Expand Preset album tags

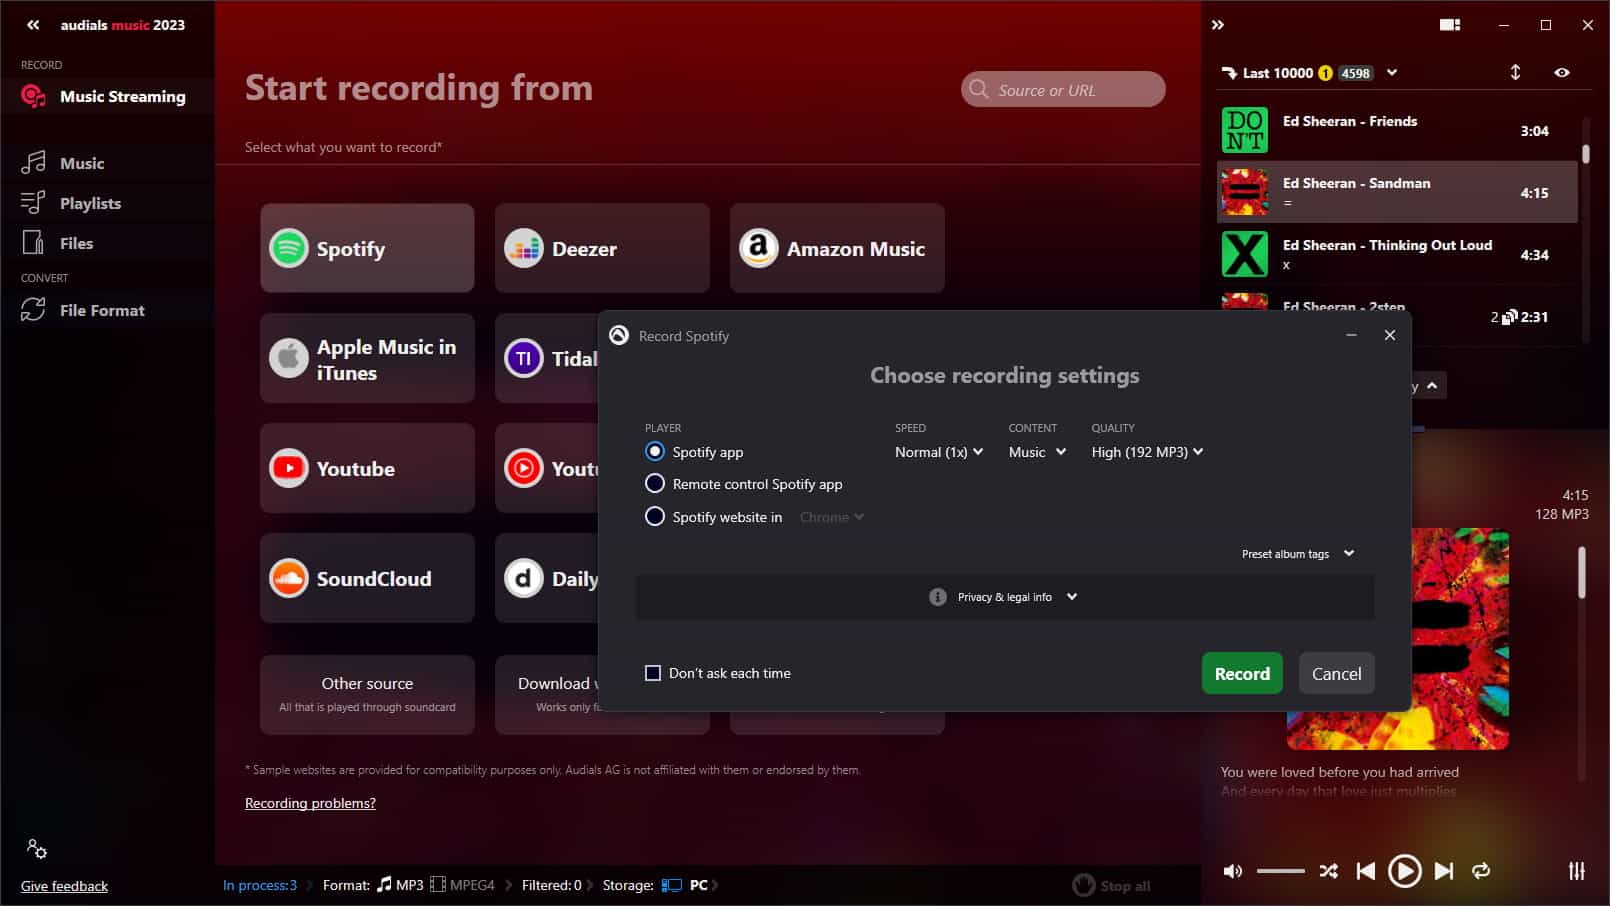click(x=1298, y=554)
